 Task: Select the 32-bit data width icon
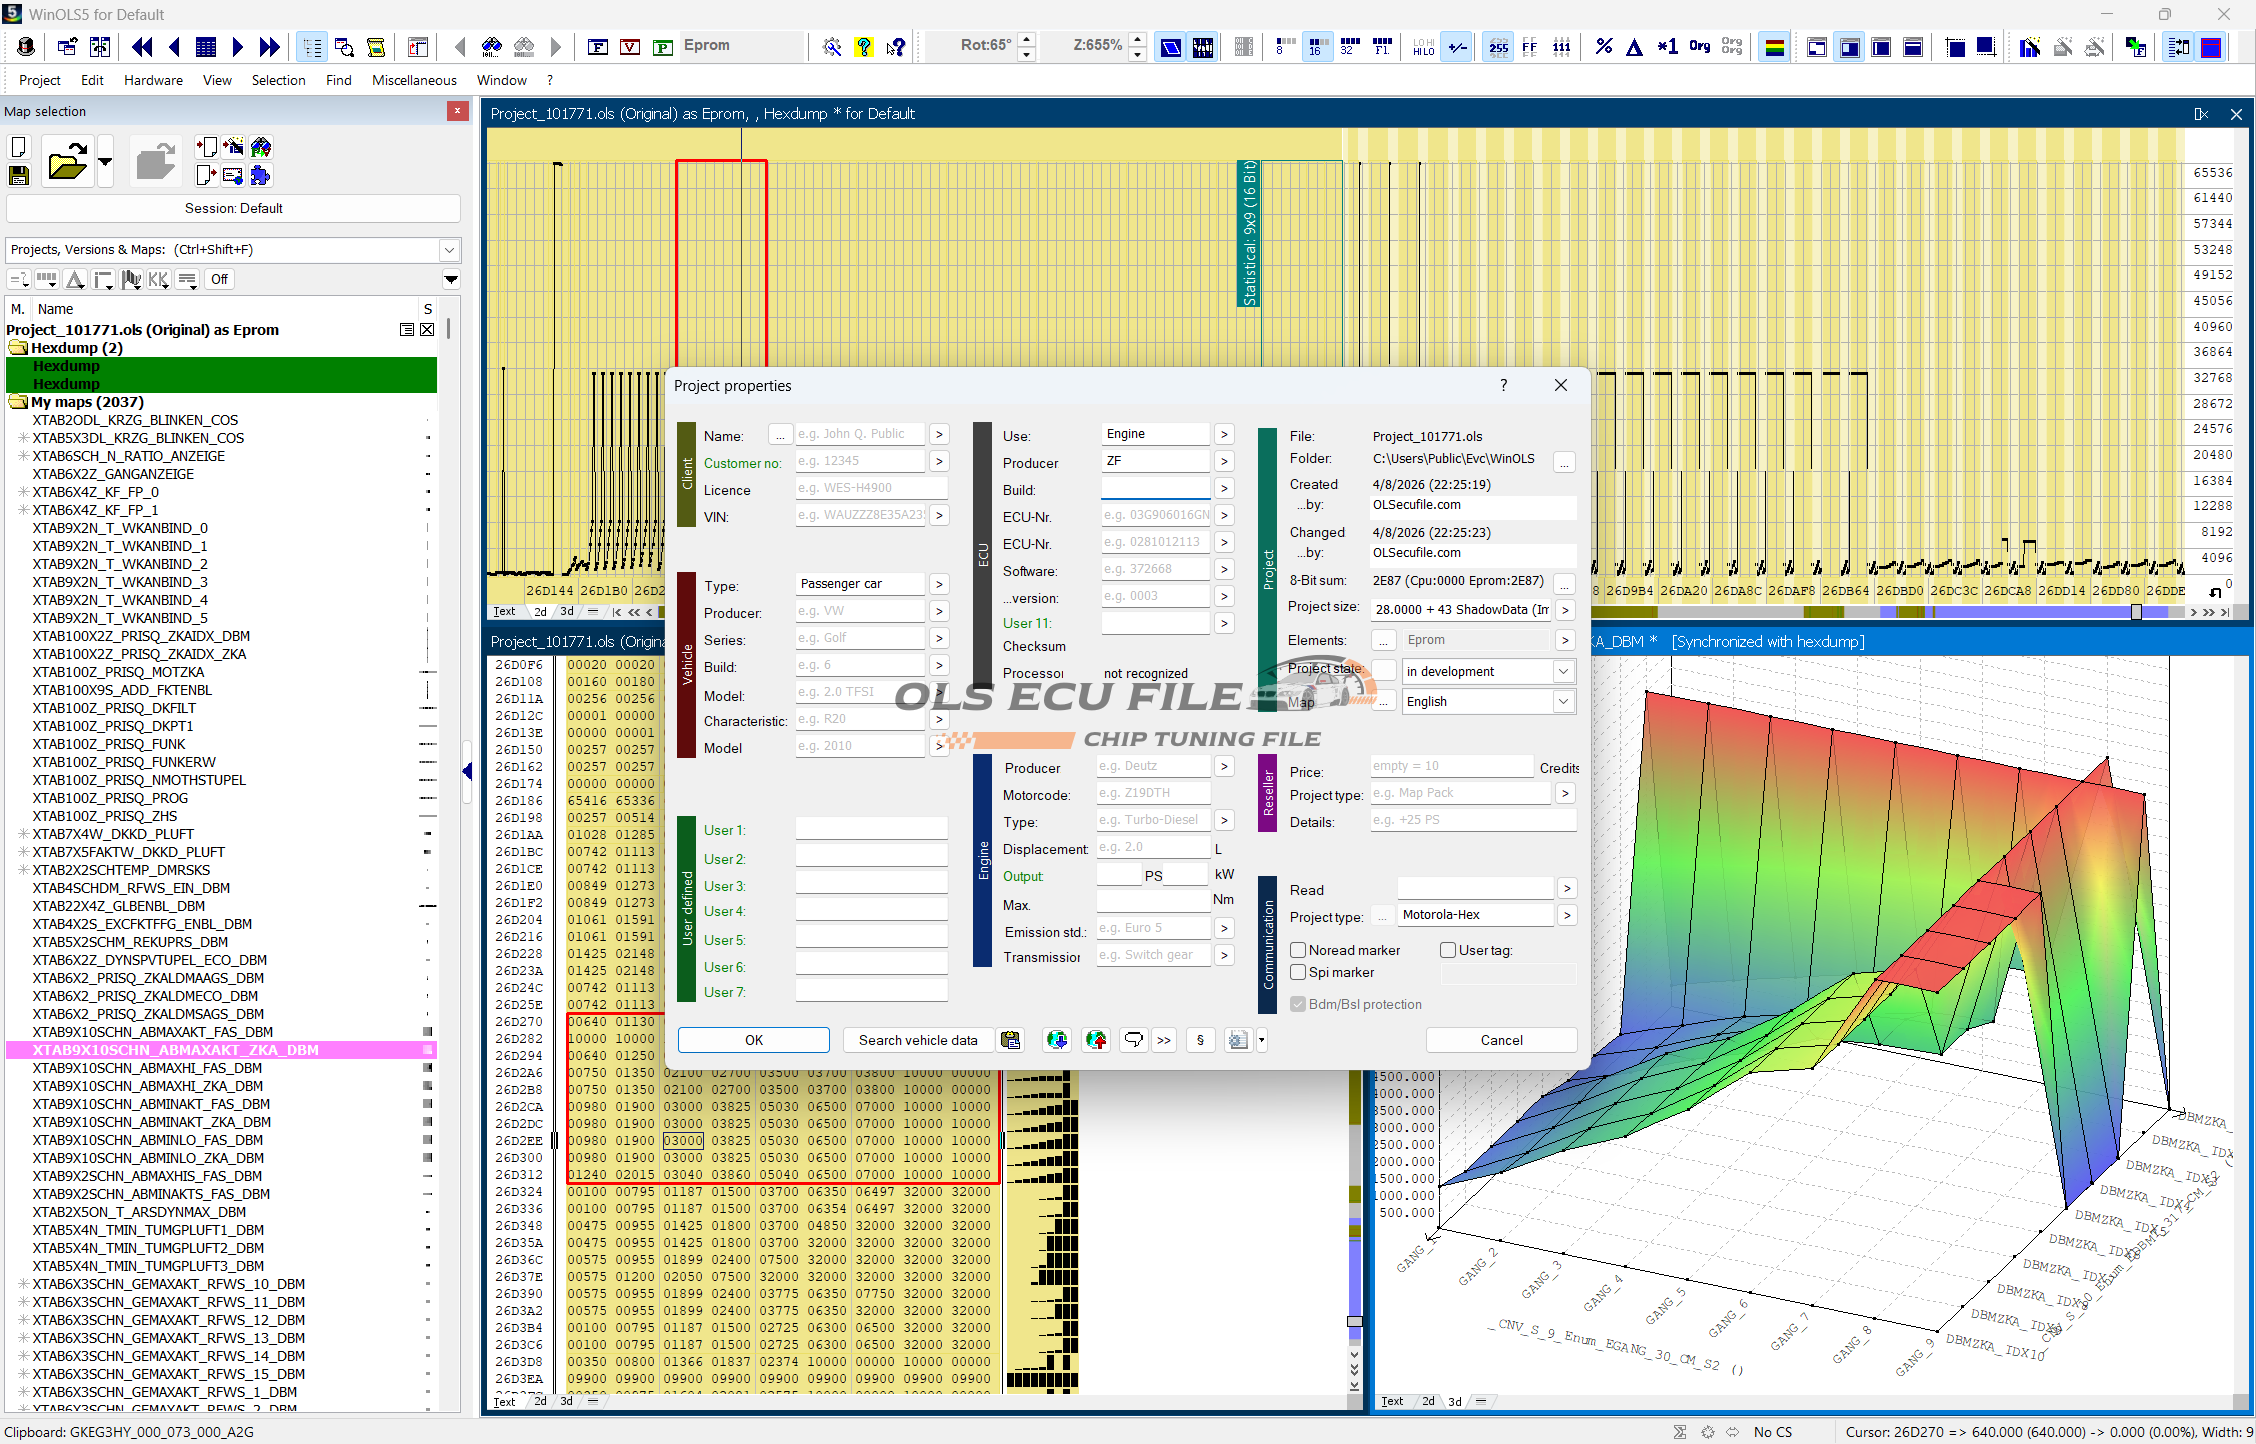(x=1349, y=46)
